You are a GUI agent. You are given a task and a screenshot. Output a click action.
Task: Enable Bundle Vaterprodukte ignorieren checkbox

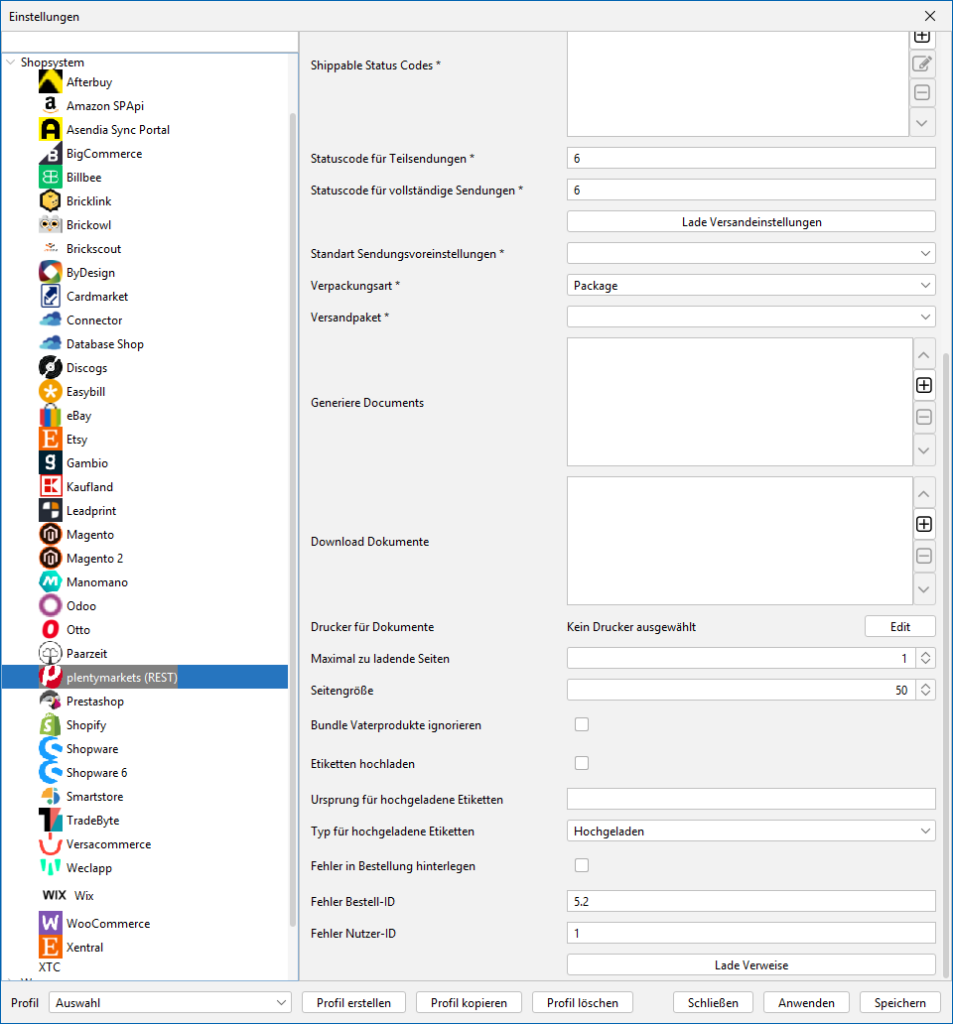coord(581,725)
